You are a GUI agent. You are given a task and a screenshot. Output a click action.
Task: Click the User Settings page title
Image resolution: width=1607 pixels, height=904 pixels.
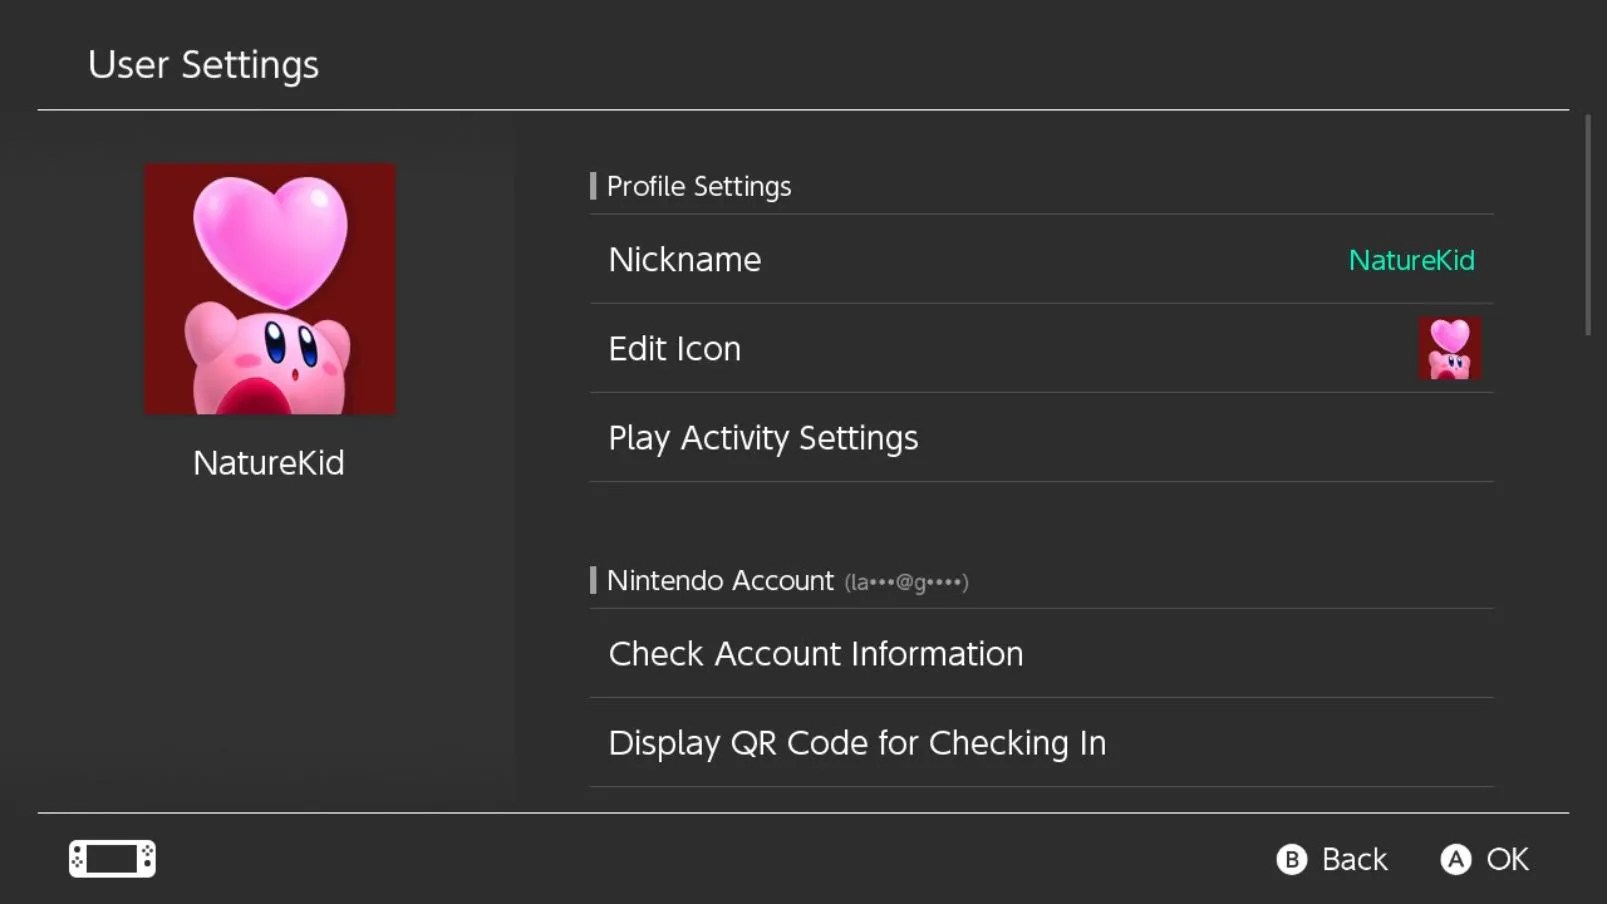[x=203, y=64]
